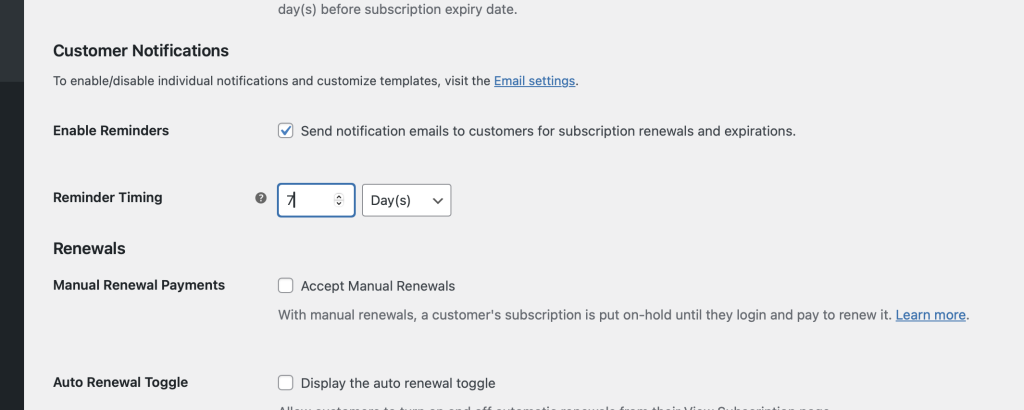The width and height of the screenshot is (1024, 410).
Task: Click the up arrow in the Reminder Timing stepper
Action: pyautogui.click(x=339, y=196)
